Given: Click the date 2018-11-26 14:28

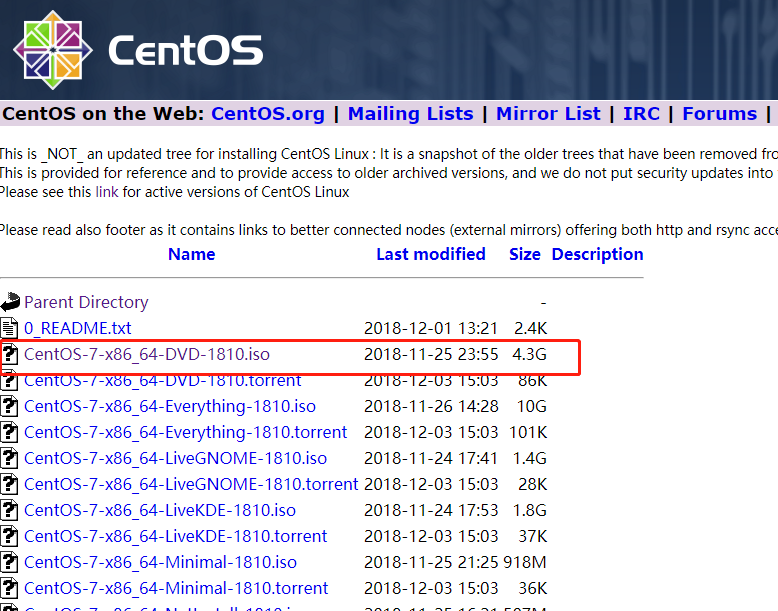Looking at the screenshot, I should tap(431, 406).
